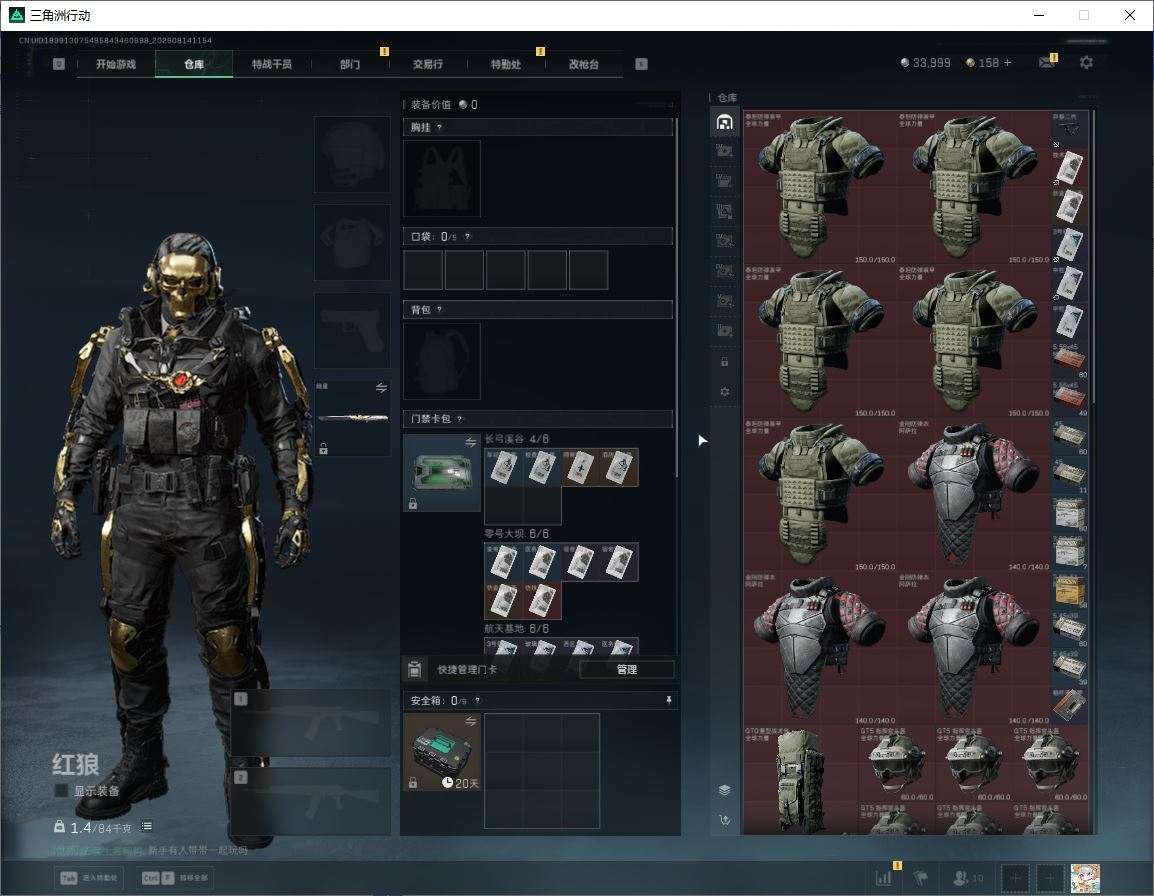The image size is (1154, 896).
Task: Swap the safe box using arrows icon
Action: [471, 722]
